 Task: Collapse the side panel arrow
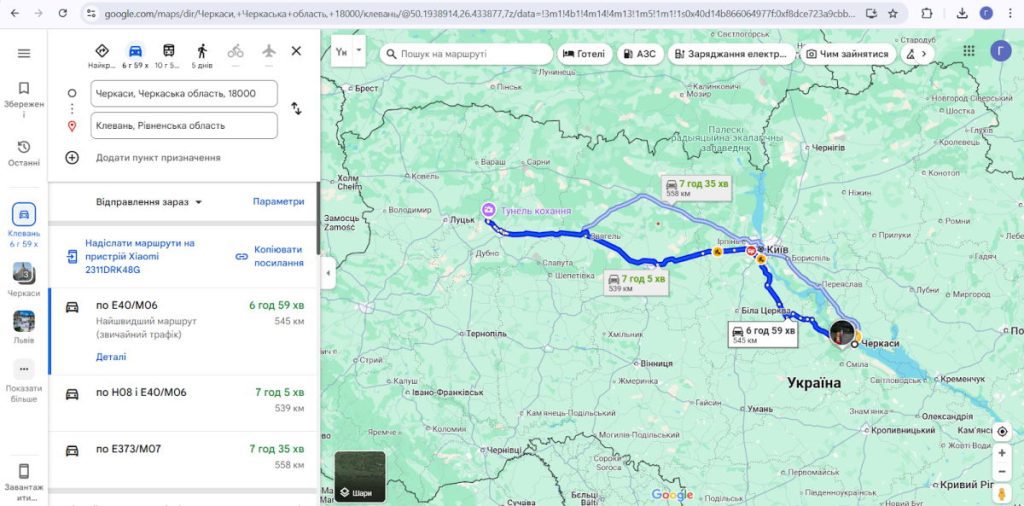pyautogui.click(x=328, y=274)
